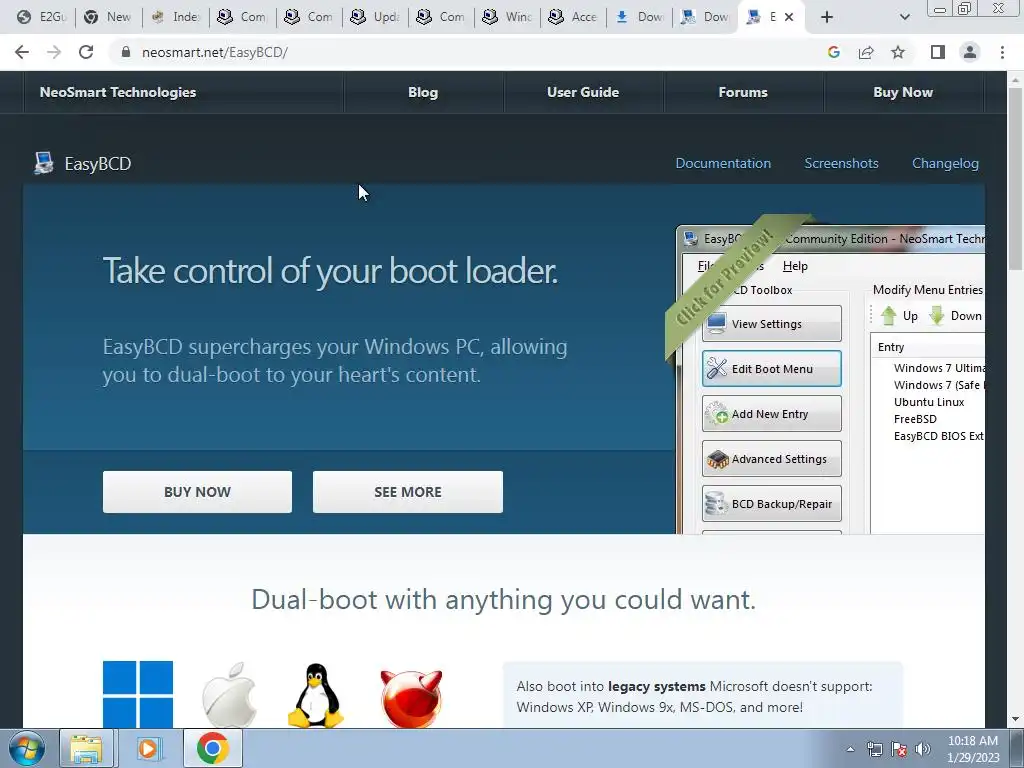Viewport: 1024px width, 768px height.
Task: Open the volume speaker tray icon
Action: (x=922, y=749)
